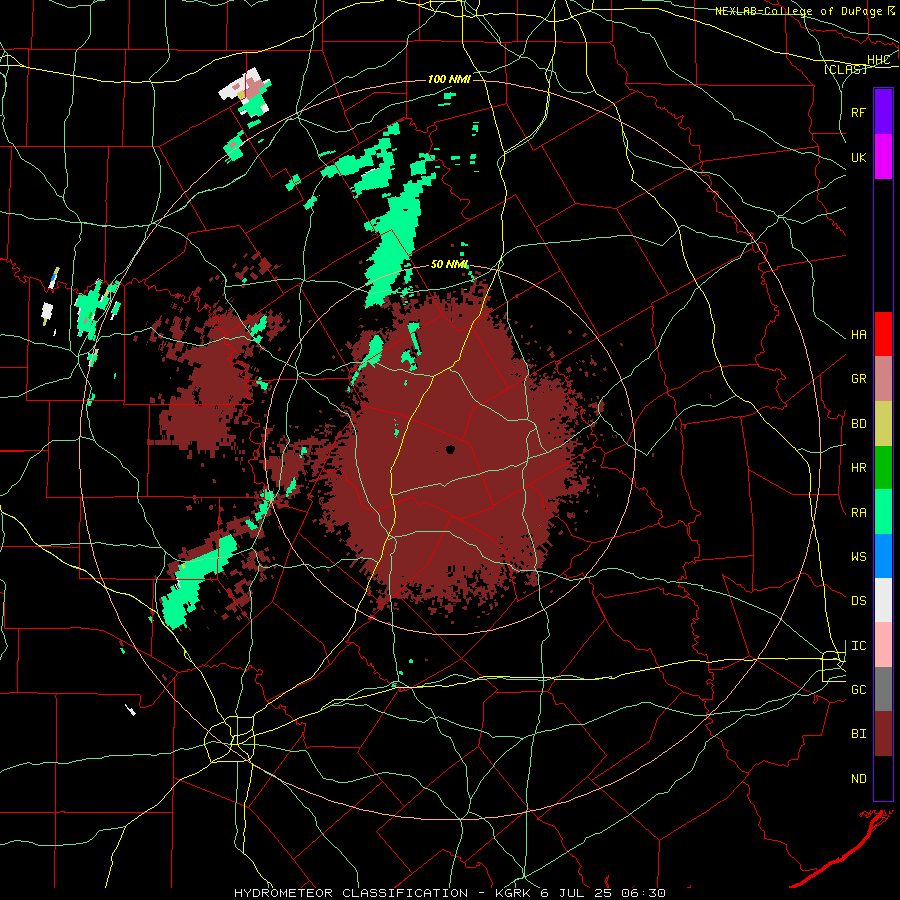The image size is (900, 900).
Task: Click the WS legend label
Action: click(858, 556)
